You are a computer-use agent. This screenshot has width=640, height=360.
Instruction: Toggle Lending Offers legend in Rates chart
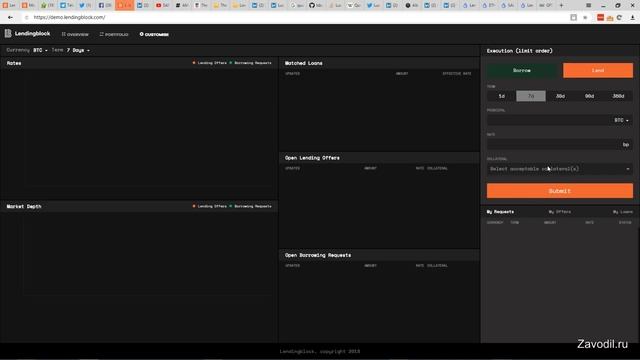pyautogui.click(x=209, y=63)
